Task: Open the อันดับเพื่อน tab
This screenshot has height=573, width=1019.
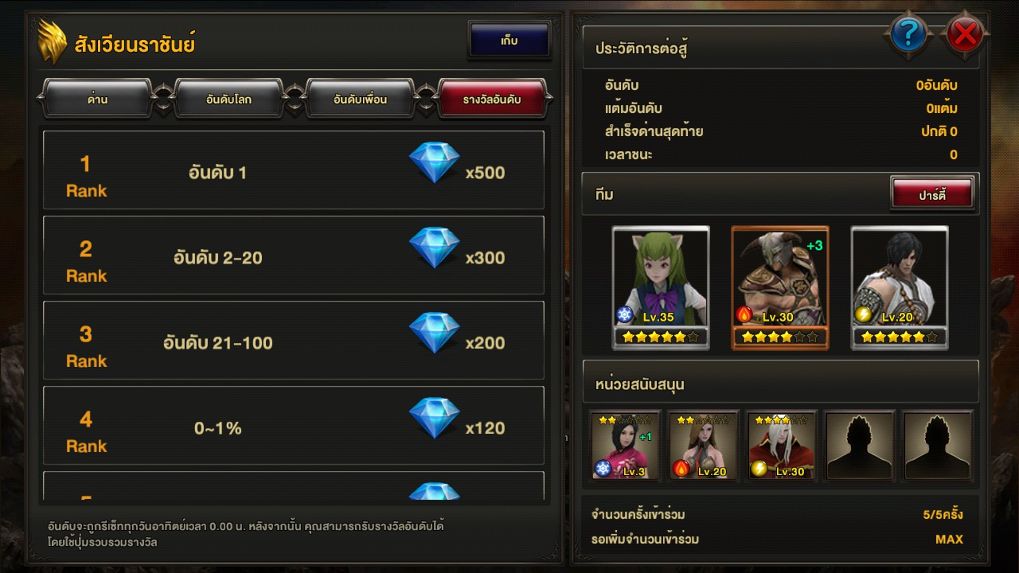Action: tap(360, 99)
